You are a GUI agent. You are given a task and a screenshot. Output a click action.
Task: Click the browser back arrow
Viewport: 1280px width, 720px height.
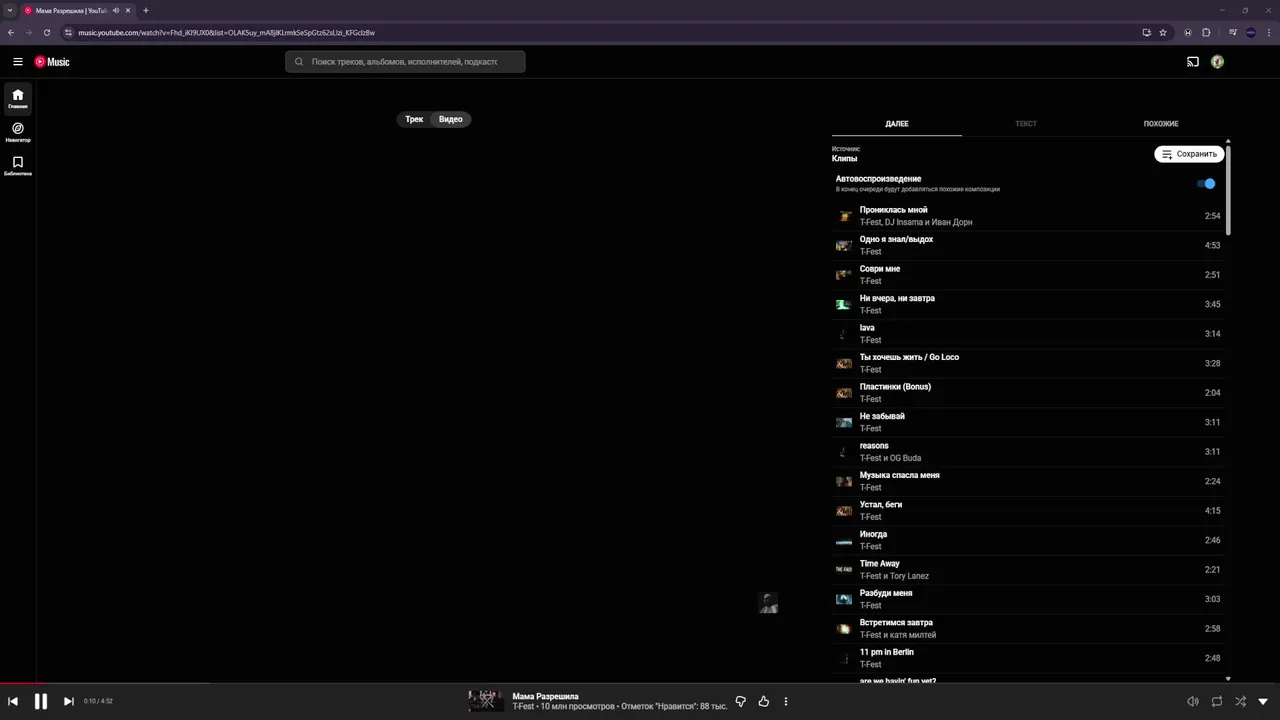click(11, 32)
